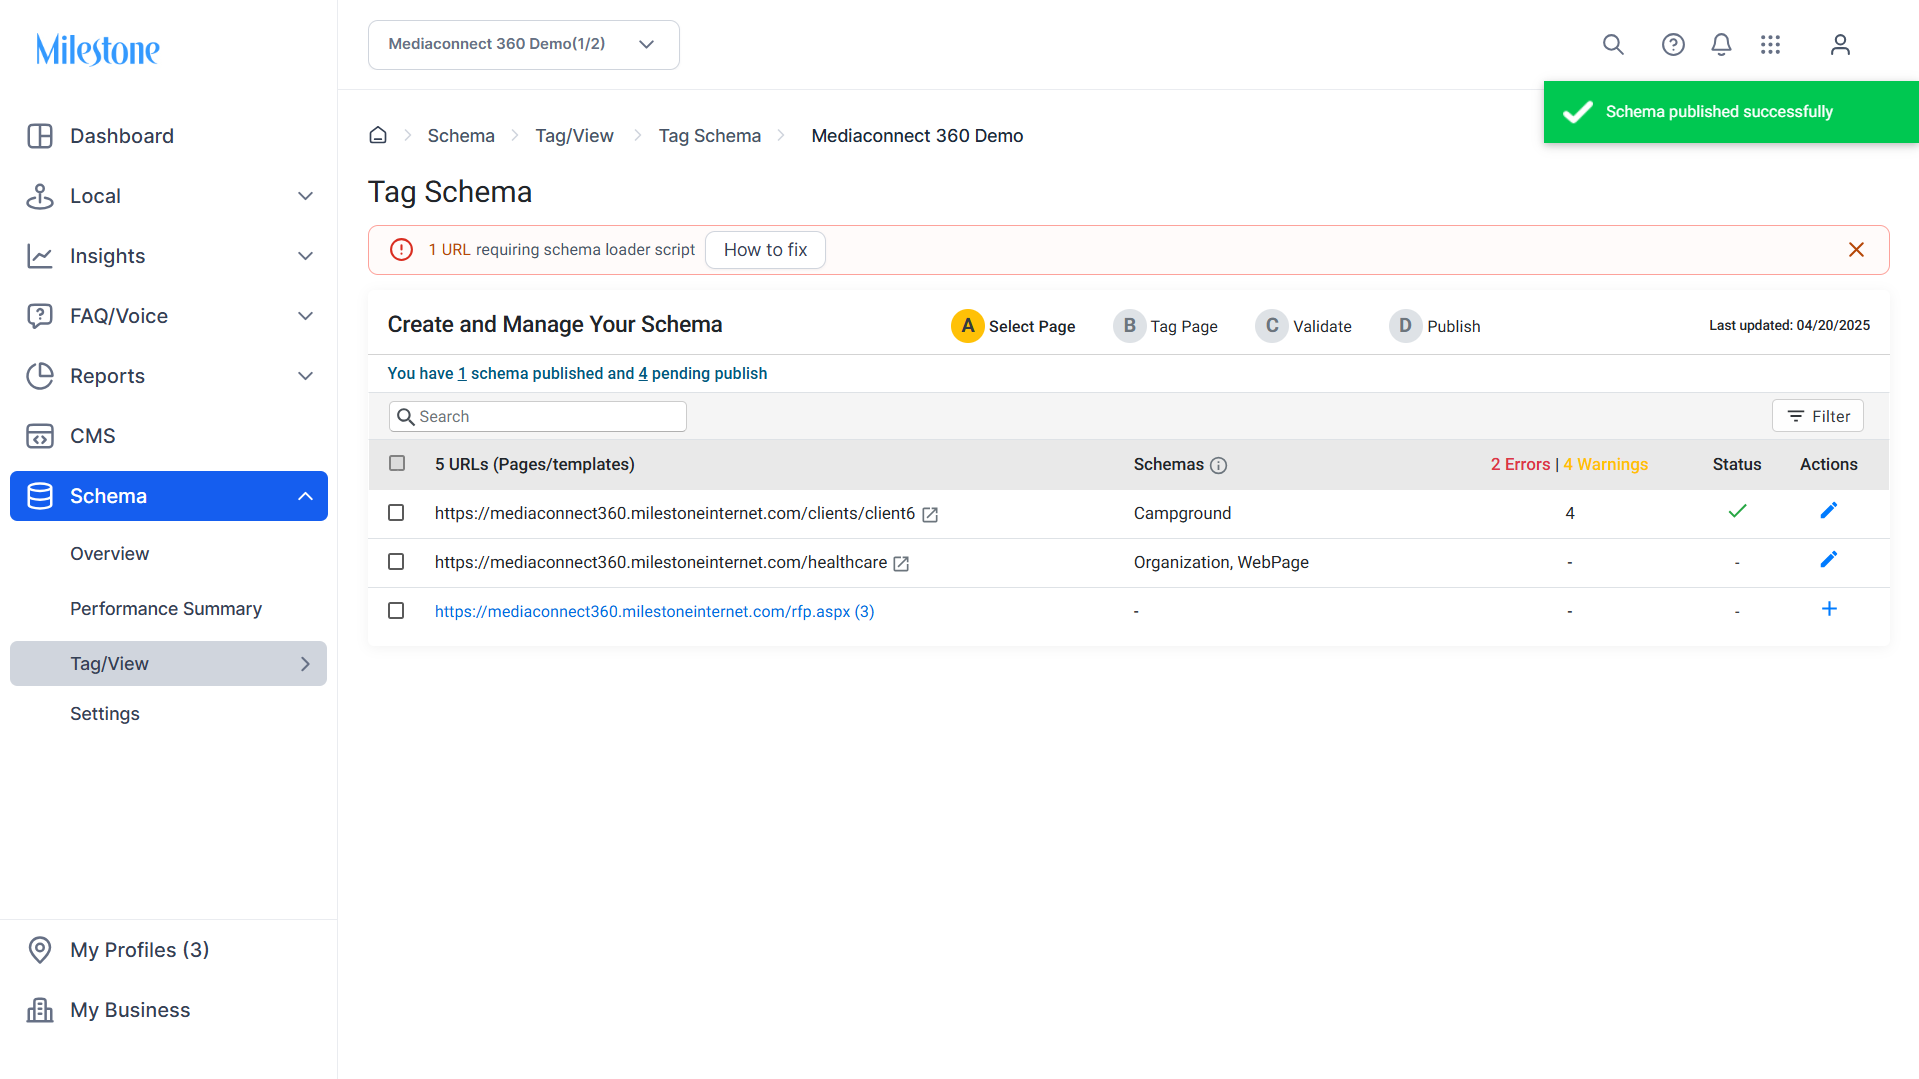Click the red alert warning icon
The image size is (1919, 1079).
[401, 250]
